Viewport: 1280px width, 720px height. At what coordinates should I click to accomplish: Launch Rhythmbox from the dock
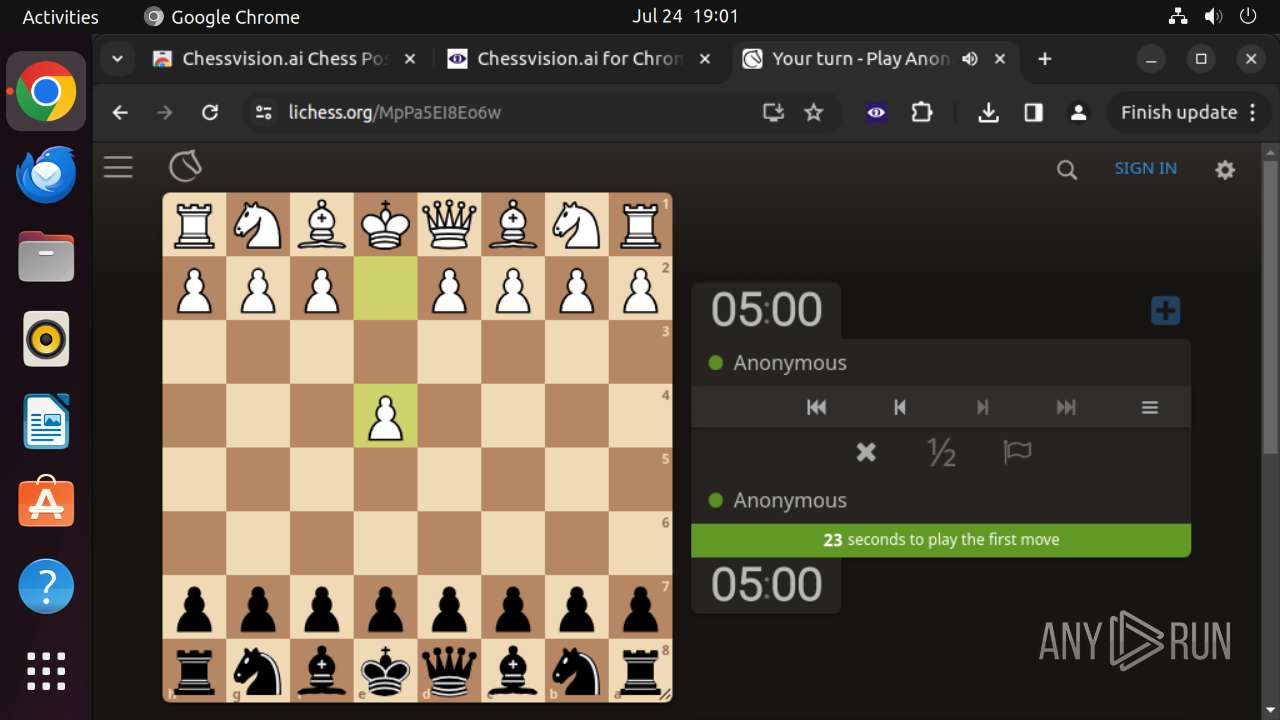point(46,339)
